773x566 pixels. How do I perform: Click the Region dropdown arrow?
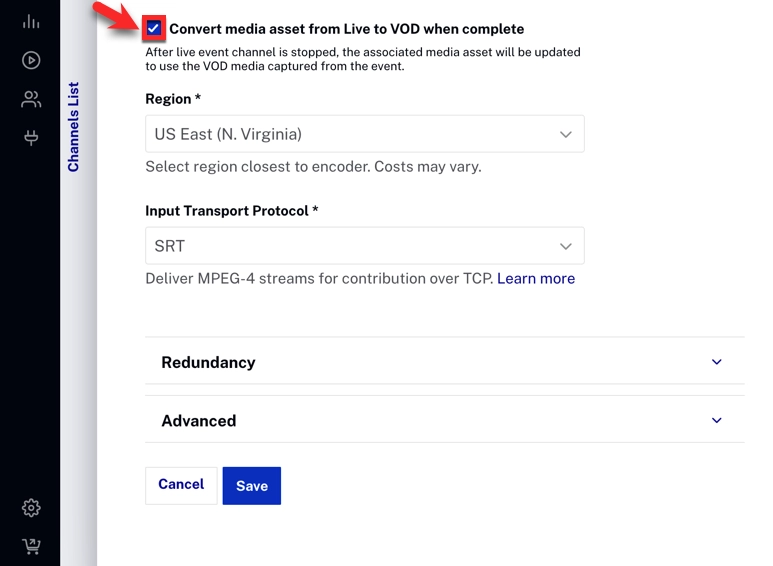coord(565,134)
